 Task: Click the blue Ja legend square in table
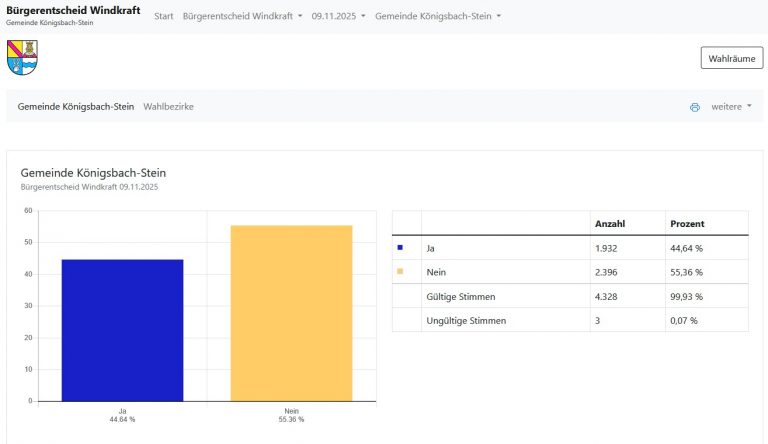coord(400,247)
